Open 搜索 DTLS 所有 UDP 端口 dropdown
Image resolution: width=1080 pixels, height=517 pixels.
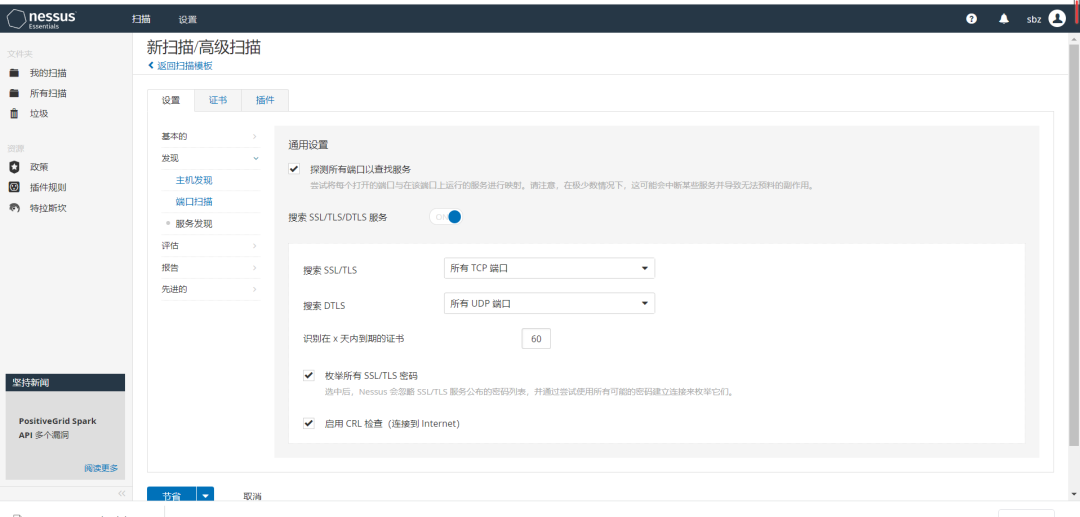click(x=550, y=303)
